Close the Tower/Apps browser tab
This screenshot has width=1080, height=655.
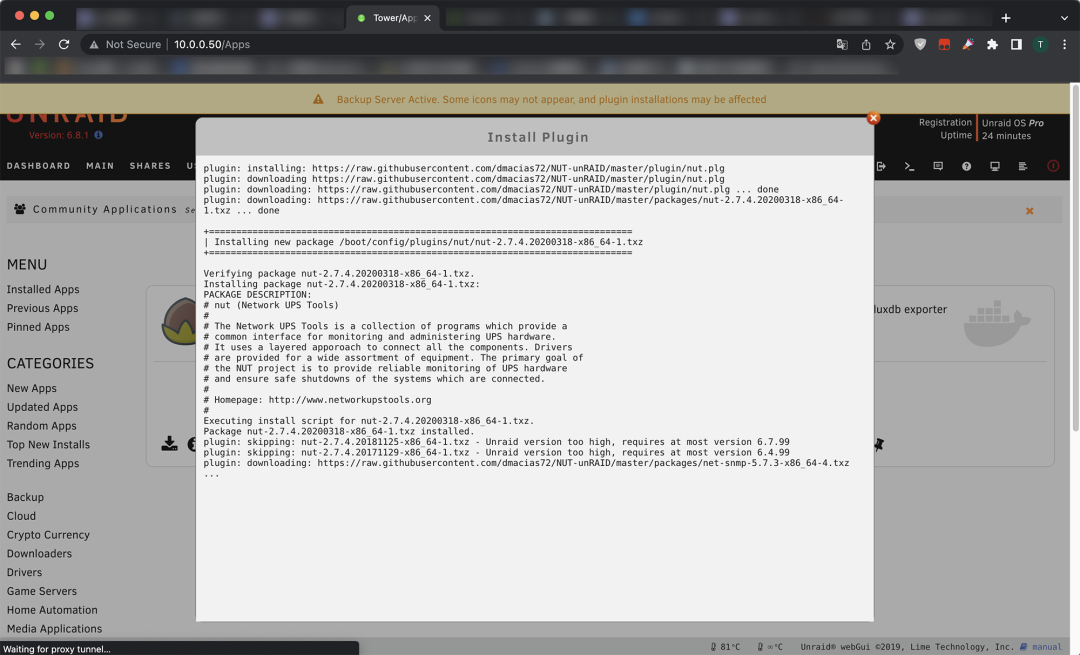pos(427,18)
